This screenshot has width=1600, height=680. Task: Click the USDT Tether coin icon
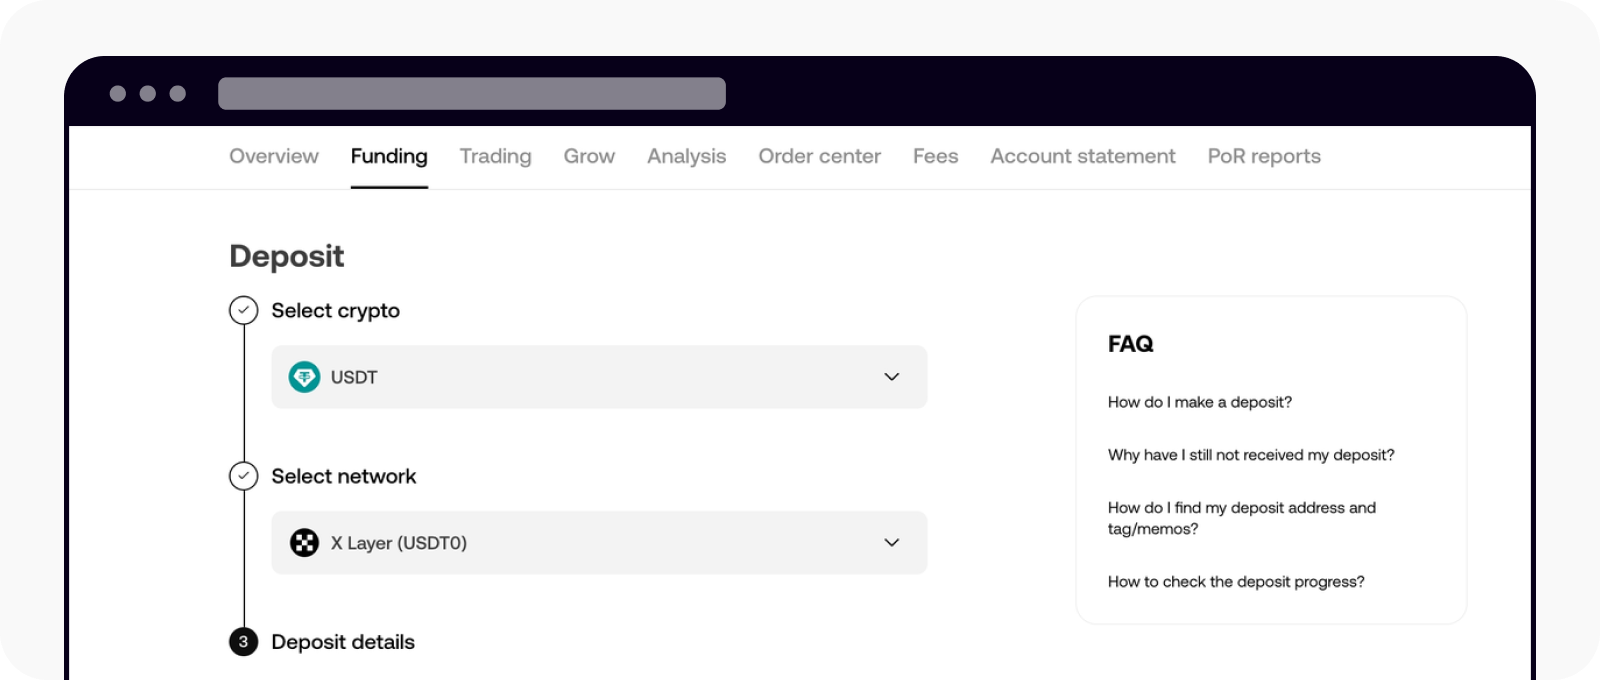(304, 377)
